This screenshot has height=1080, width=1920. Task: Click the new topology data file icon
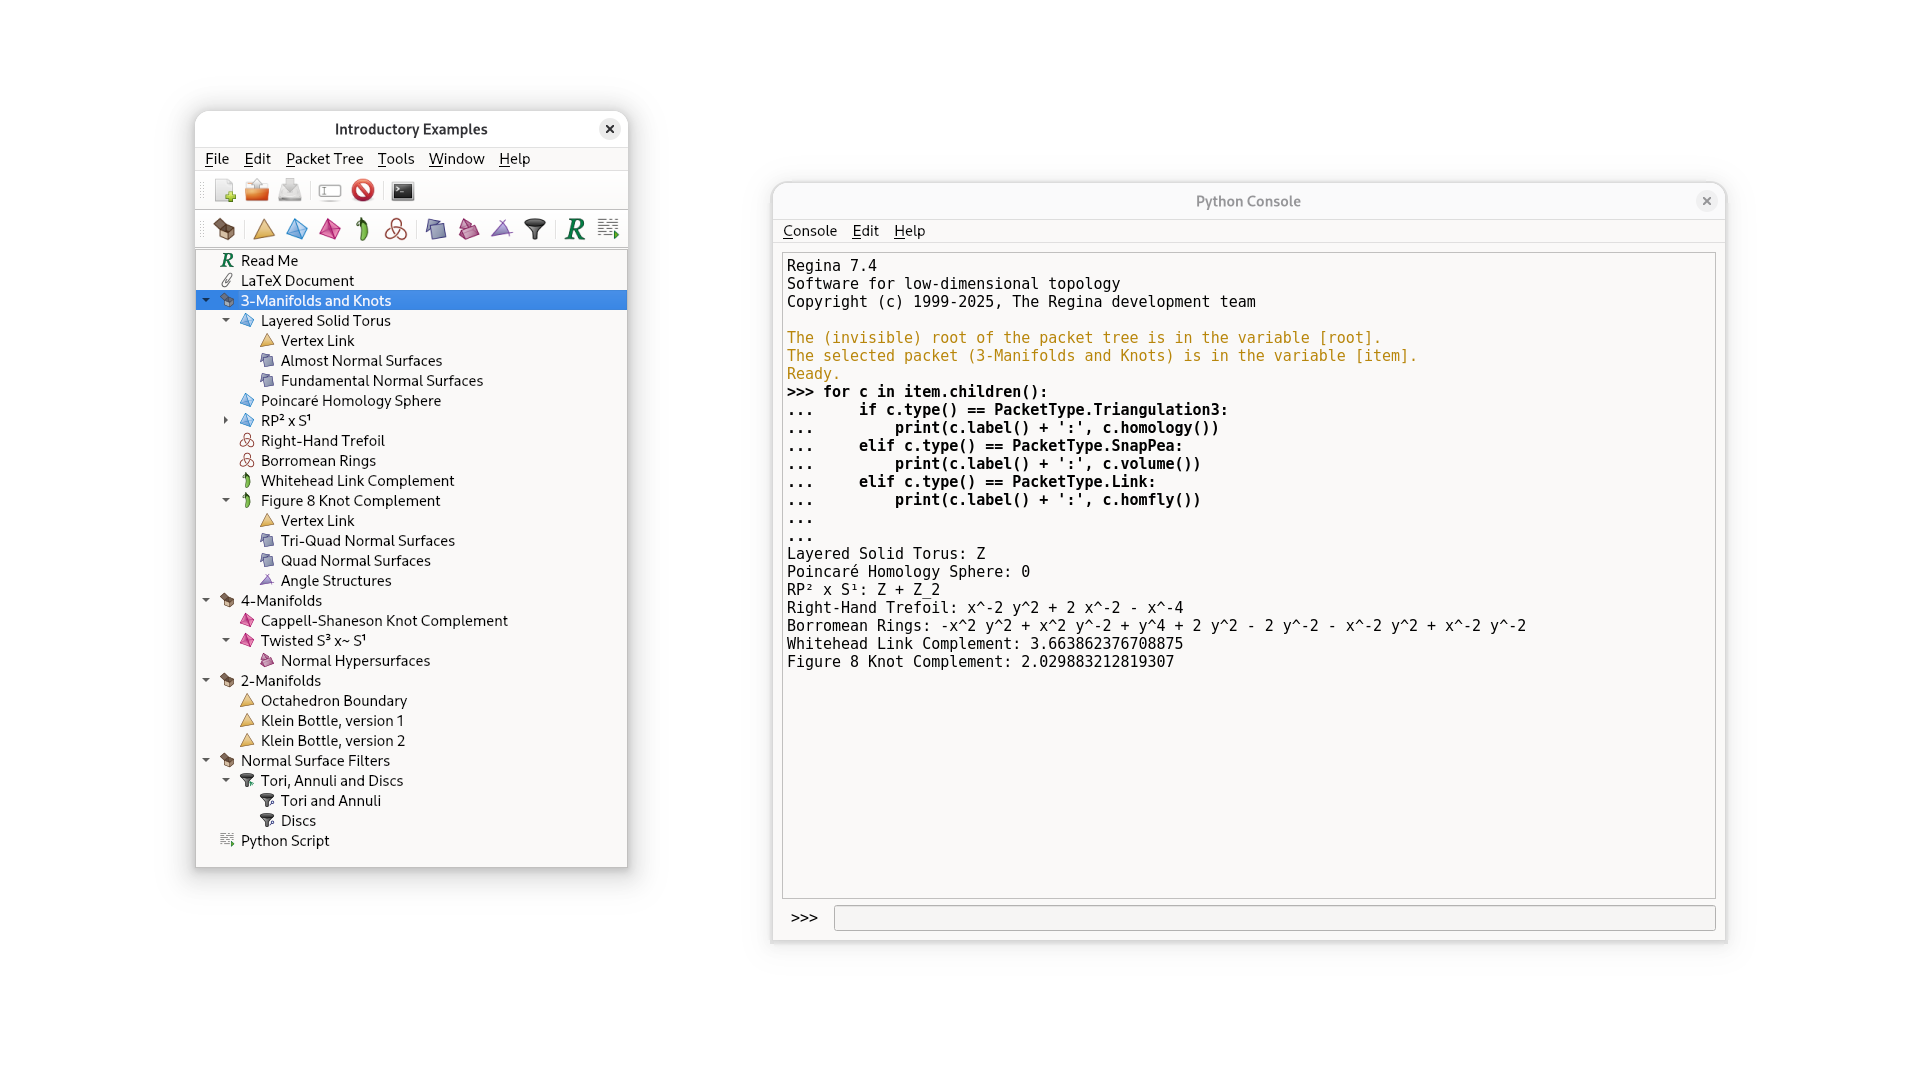pyautogui.click(x=225, y=191)
